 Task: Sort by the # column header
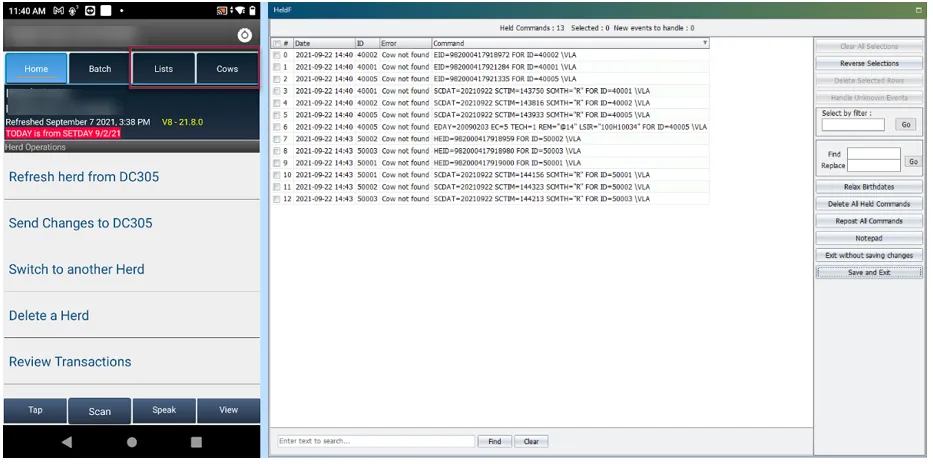coord(287,43)
